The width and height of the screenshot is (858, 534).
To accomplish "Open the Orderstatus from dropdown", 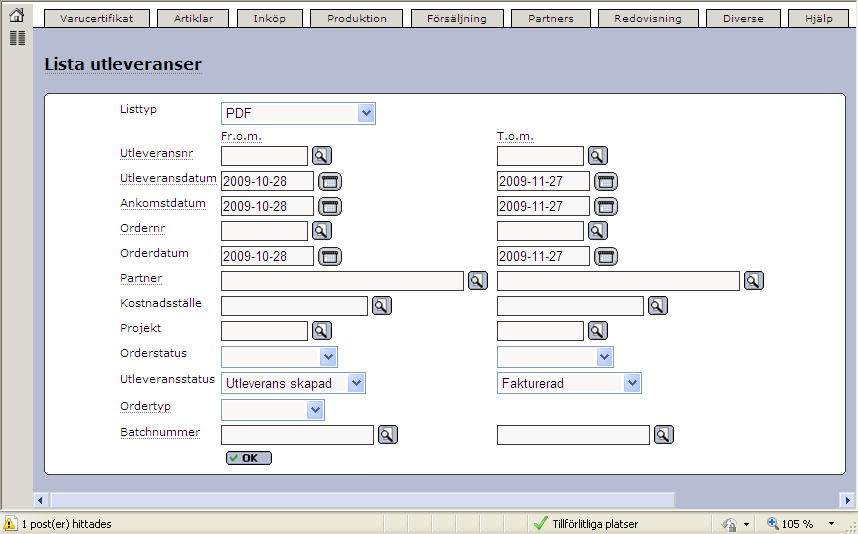I will coord(279,357).
